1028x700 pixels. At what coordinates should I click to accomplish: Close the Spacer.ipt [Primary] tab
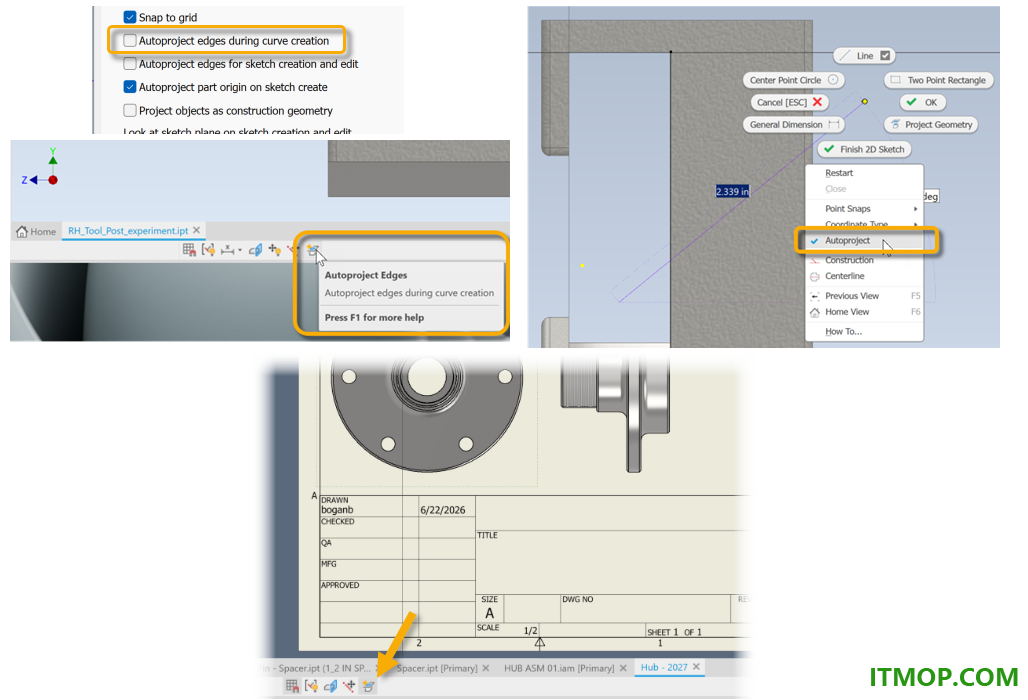click(x=486, y=668)
